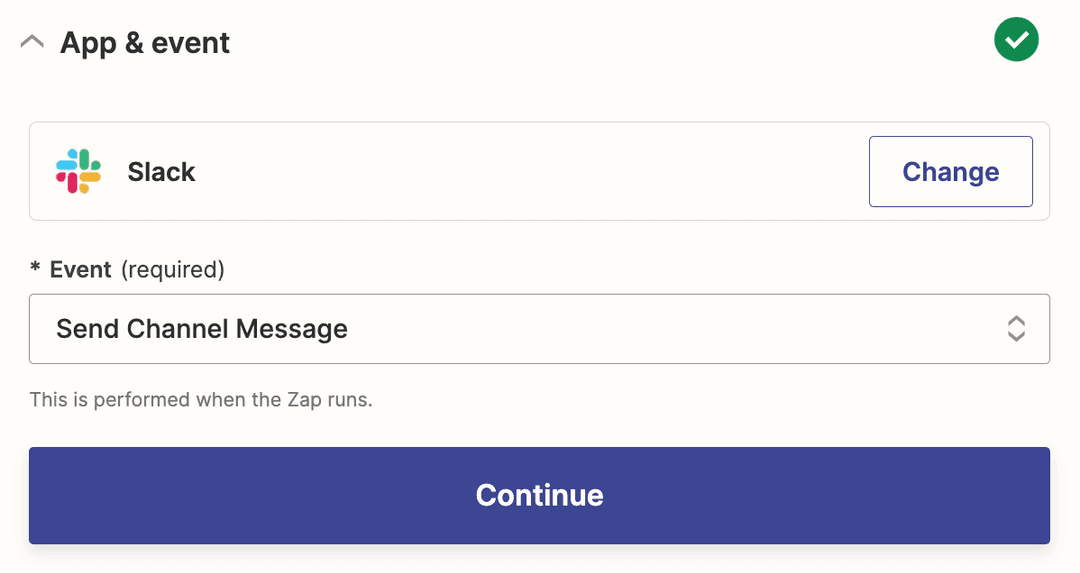Screen dimensions: 1080x573
Task: Select the Send Channel Message value text
Action: (x=202, y=329)
